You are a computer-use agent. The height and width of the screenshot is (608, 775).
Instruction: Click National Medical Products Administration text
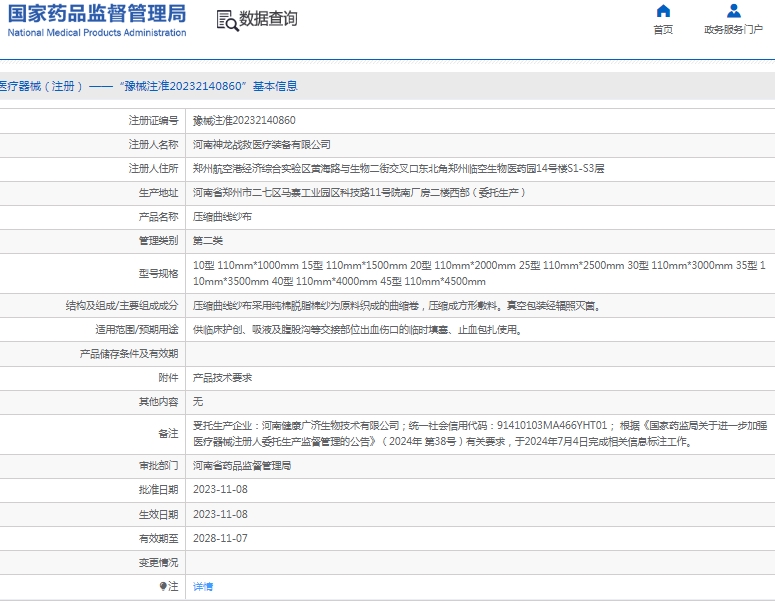[x=97, y=33]
